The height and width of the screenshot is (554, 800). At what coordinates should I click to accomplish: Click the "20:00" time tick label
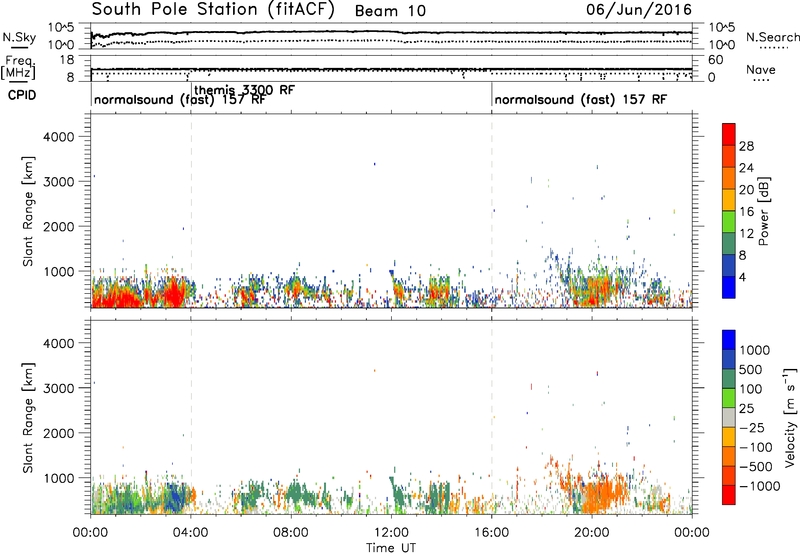point(592,533)
